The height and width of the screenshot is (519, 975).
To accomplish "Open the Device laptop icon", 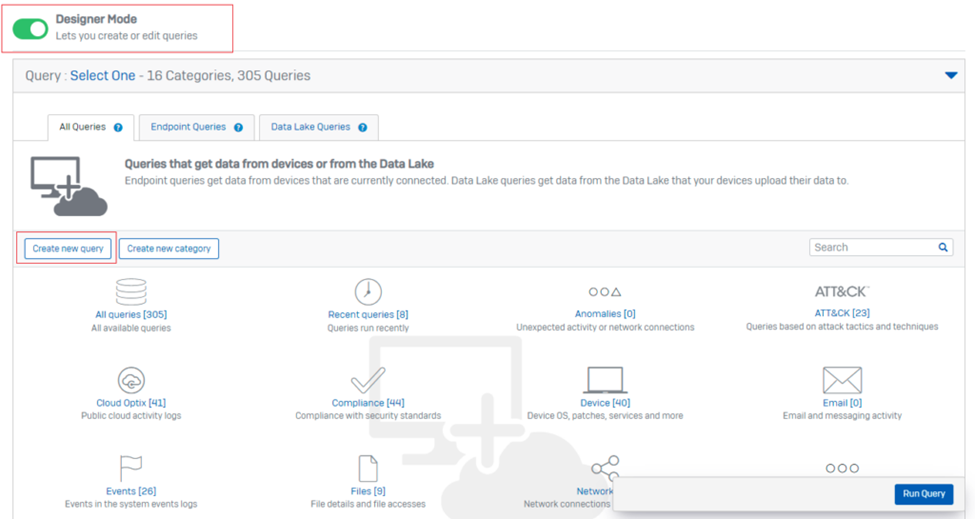I will [x=605, y=380].
